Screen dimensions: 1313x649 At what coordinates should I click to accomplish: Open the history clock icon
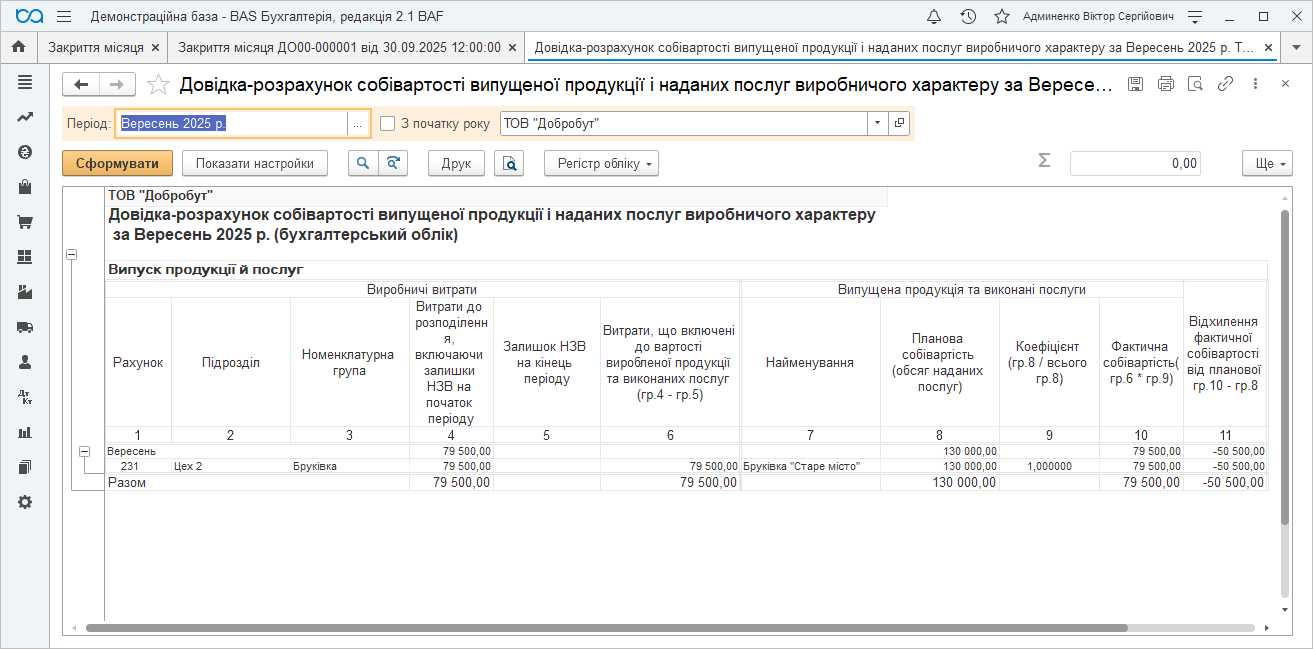click(x=968, y=17)
